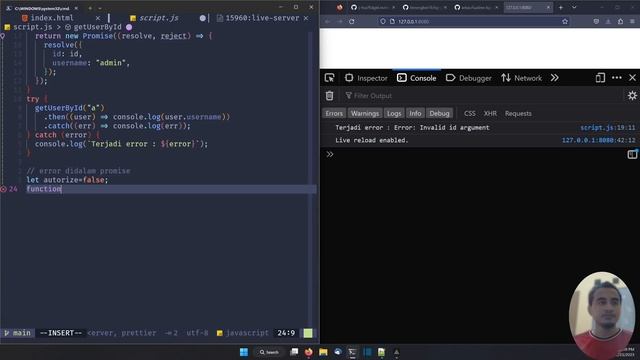640x360 pixels.
Task: Bookmark this page with star icon
Action: [565, 21]
